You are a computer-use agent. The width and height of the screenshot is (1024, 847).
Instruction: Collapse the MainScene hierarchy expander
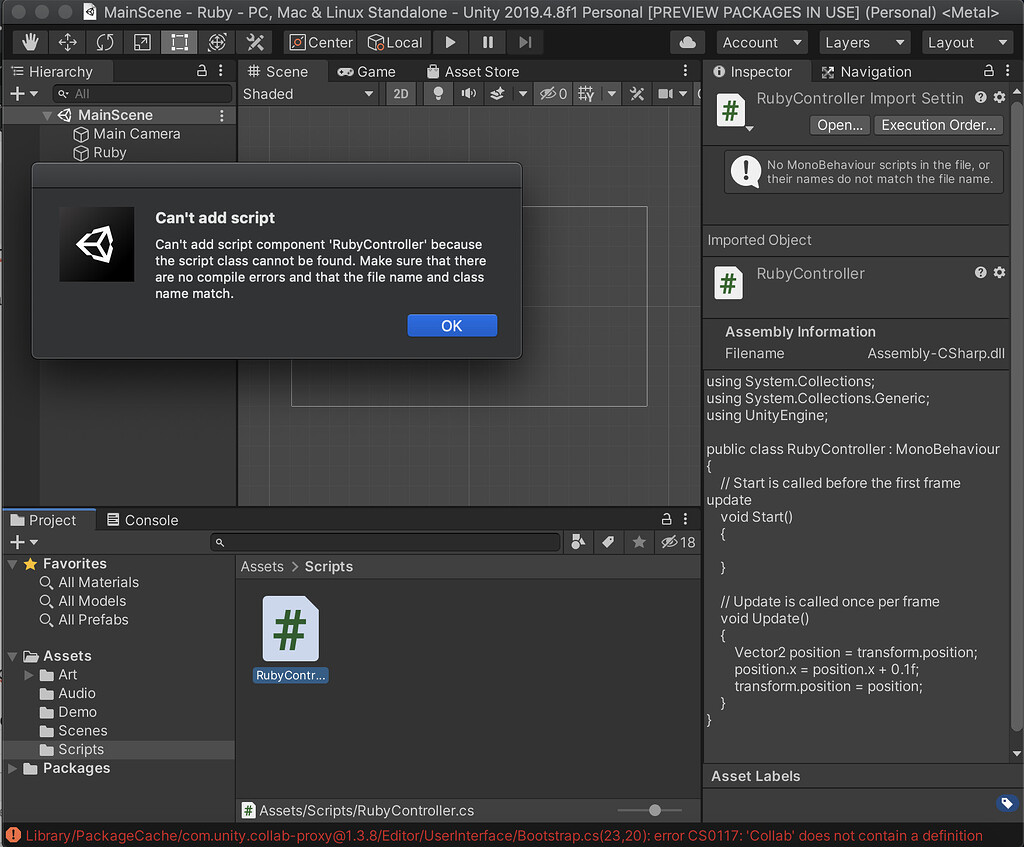[x=46, y=115]
